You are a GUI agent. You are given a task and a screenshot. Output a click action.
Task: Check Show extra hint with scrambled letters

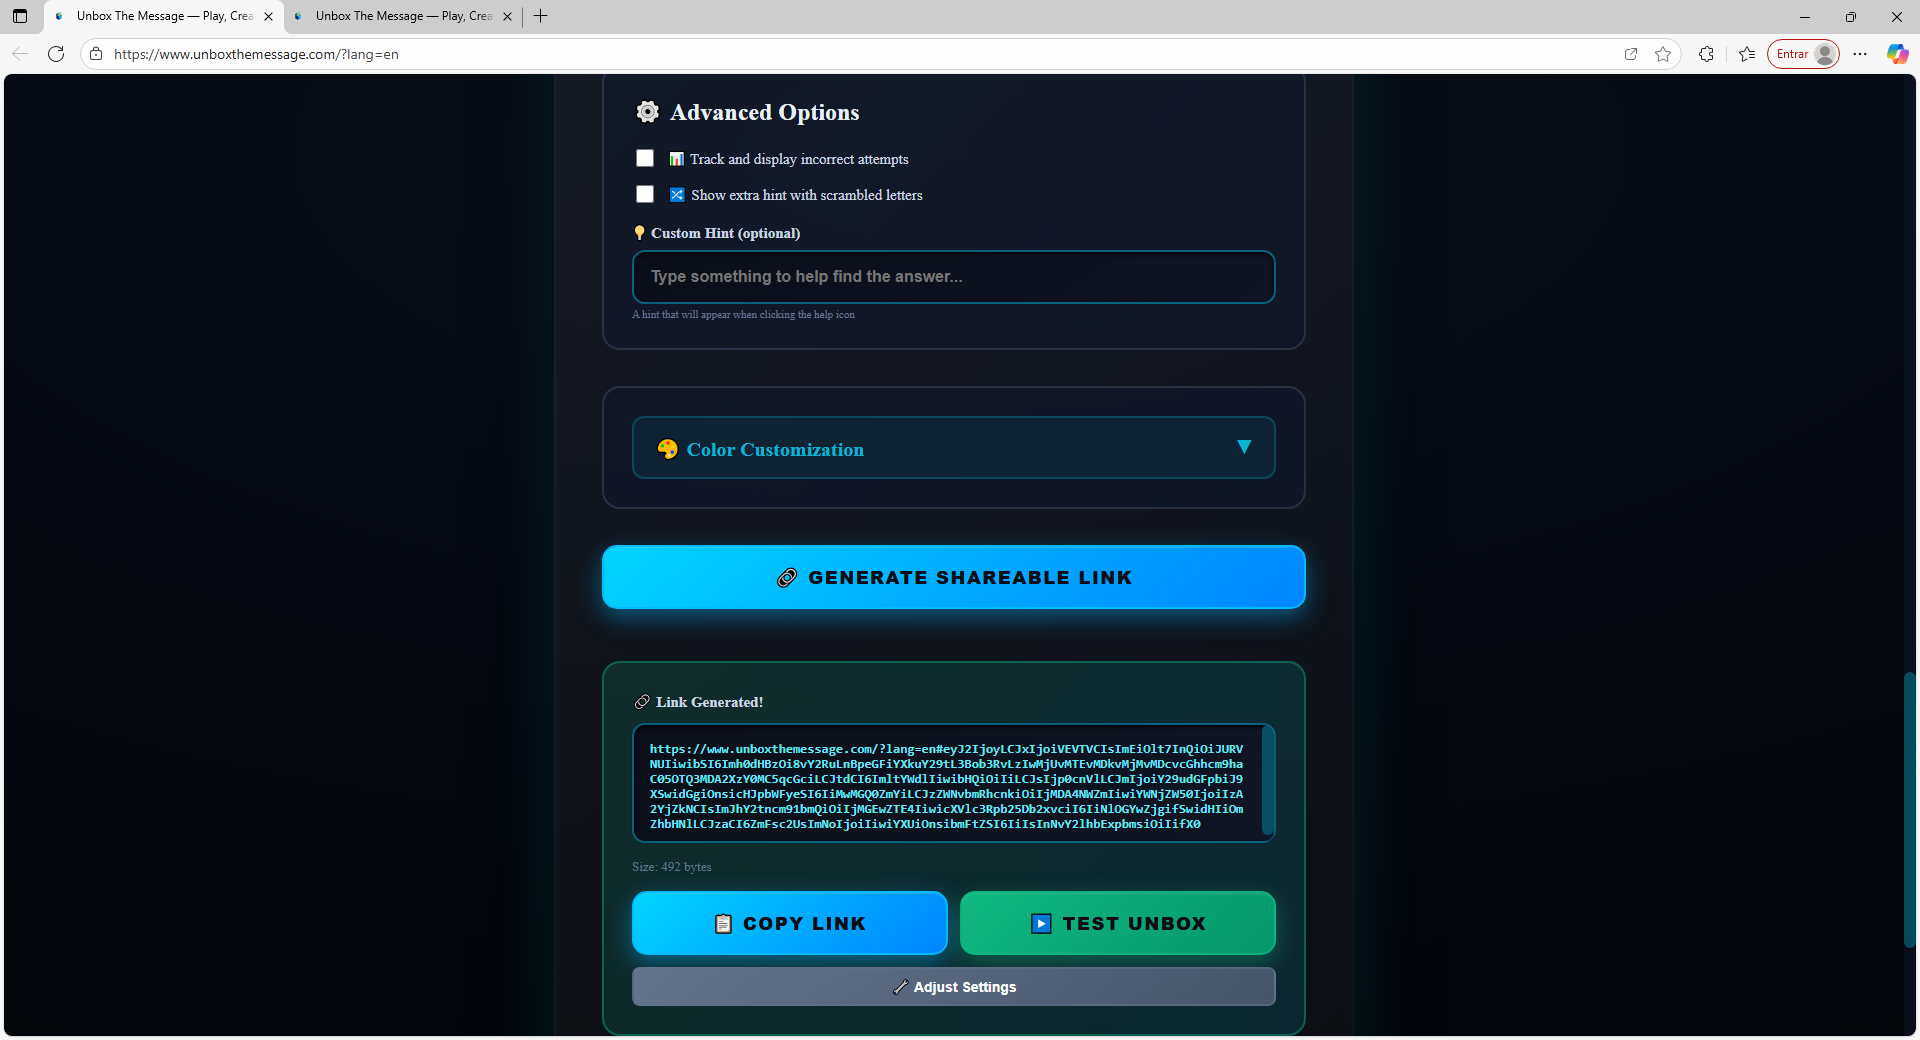(x=644, y=194)
